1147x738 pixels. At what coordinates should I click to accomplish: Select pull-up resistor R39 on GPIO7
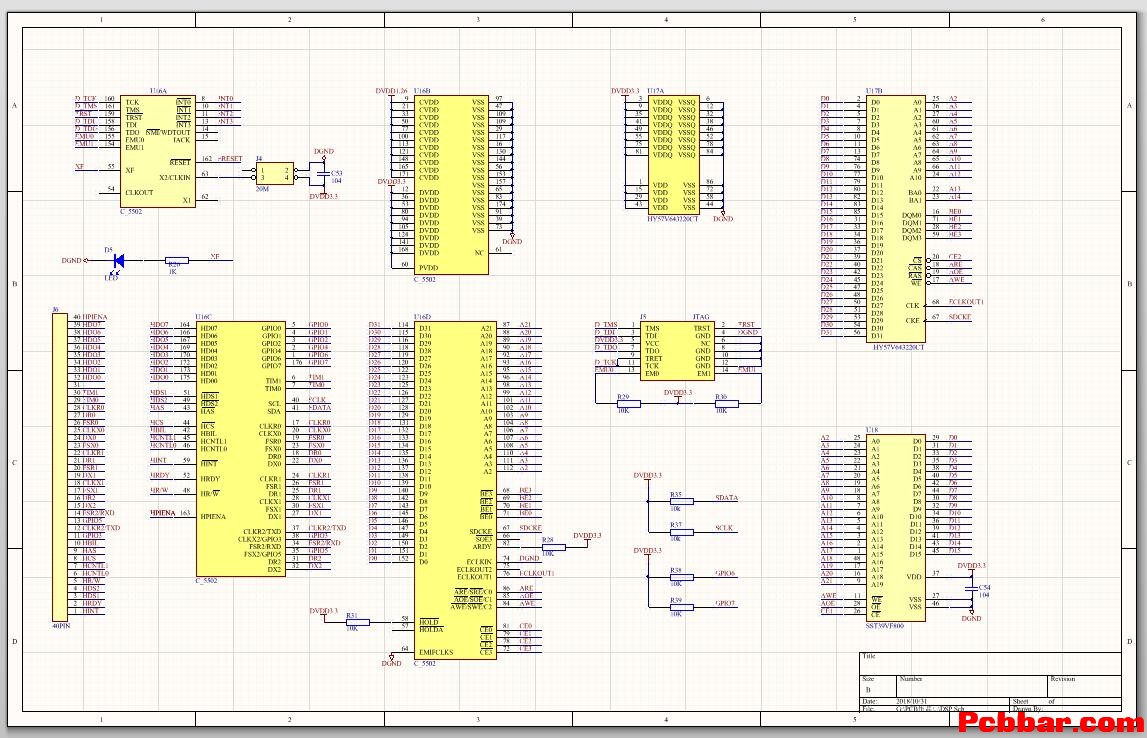click(681, 607)
